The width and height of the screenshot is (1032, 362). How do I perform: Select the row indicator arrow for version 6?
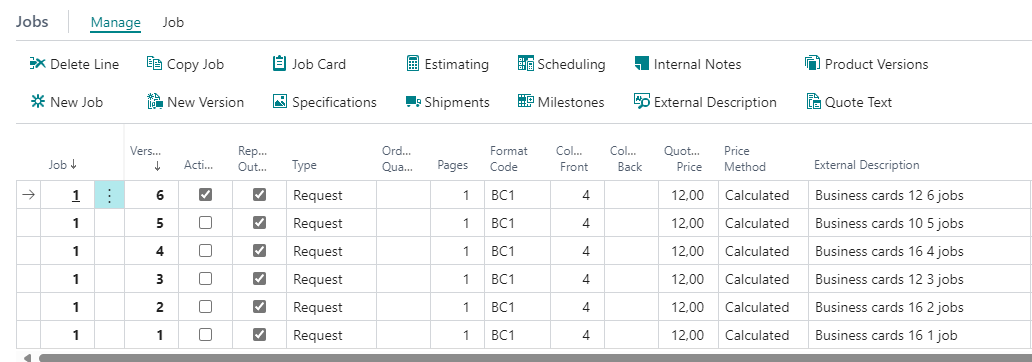28,195
